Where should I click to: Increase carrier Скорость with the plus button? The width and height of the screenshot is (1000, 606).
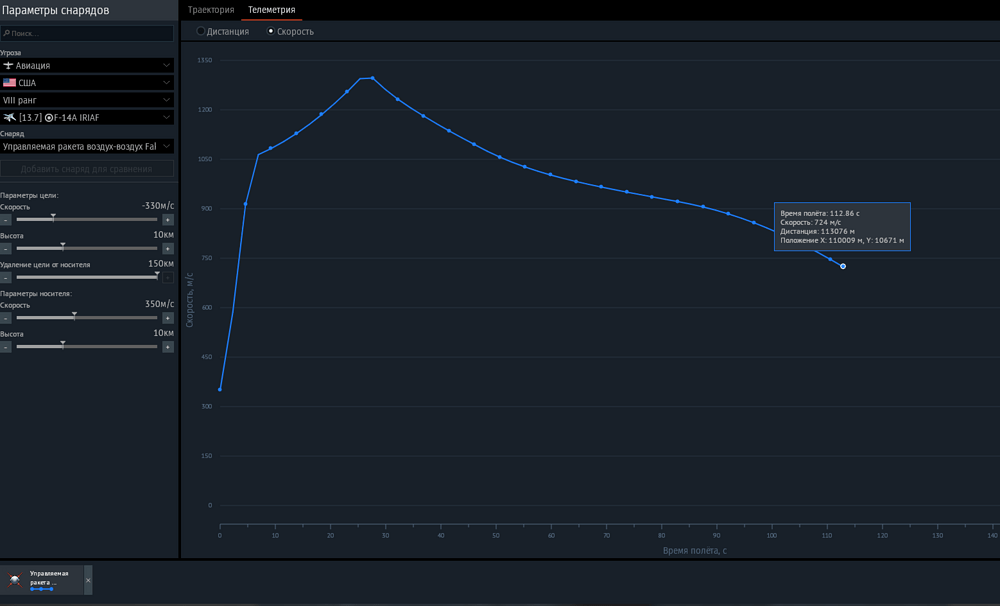168,318
